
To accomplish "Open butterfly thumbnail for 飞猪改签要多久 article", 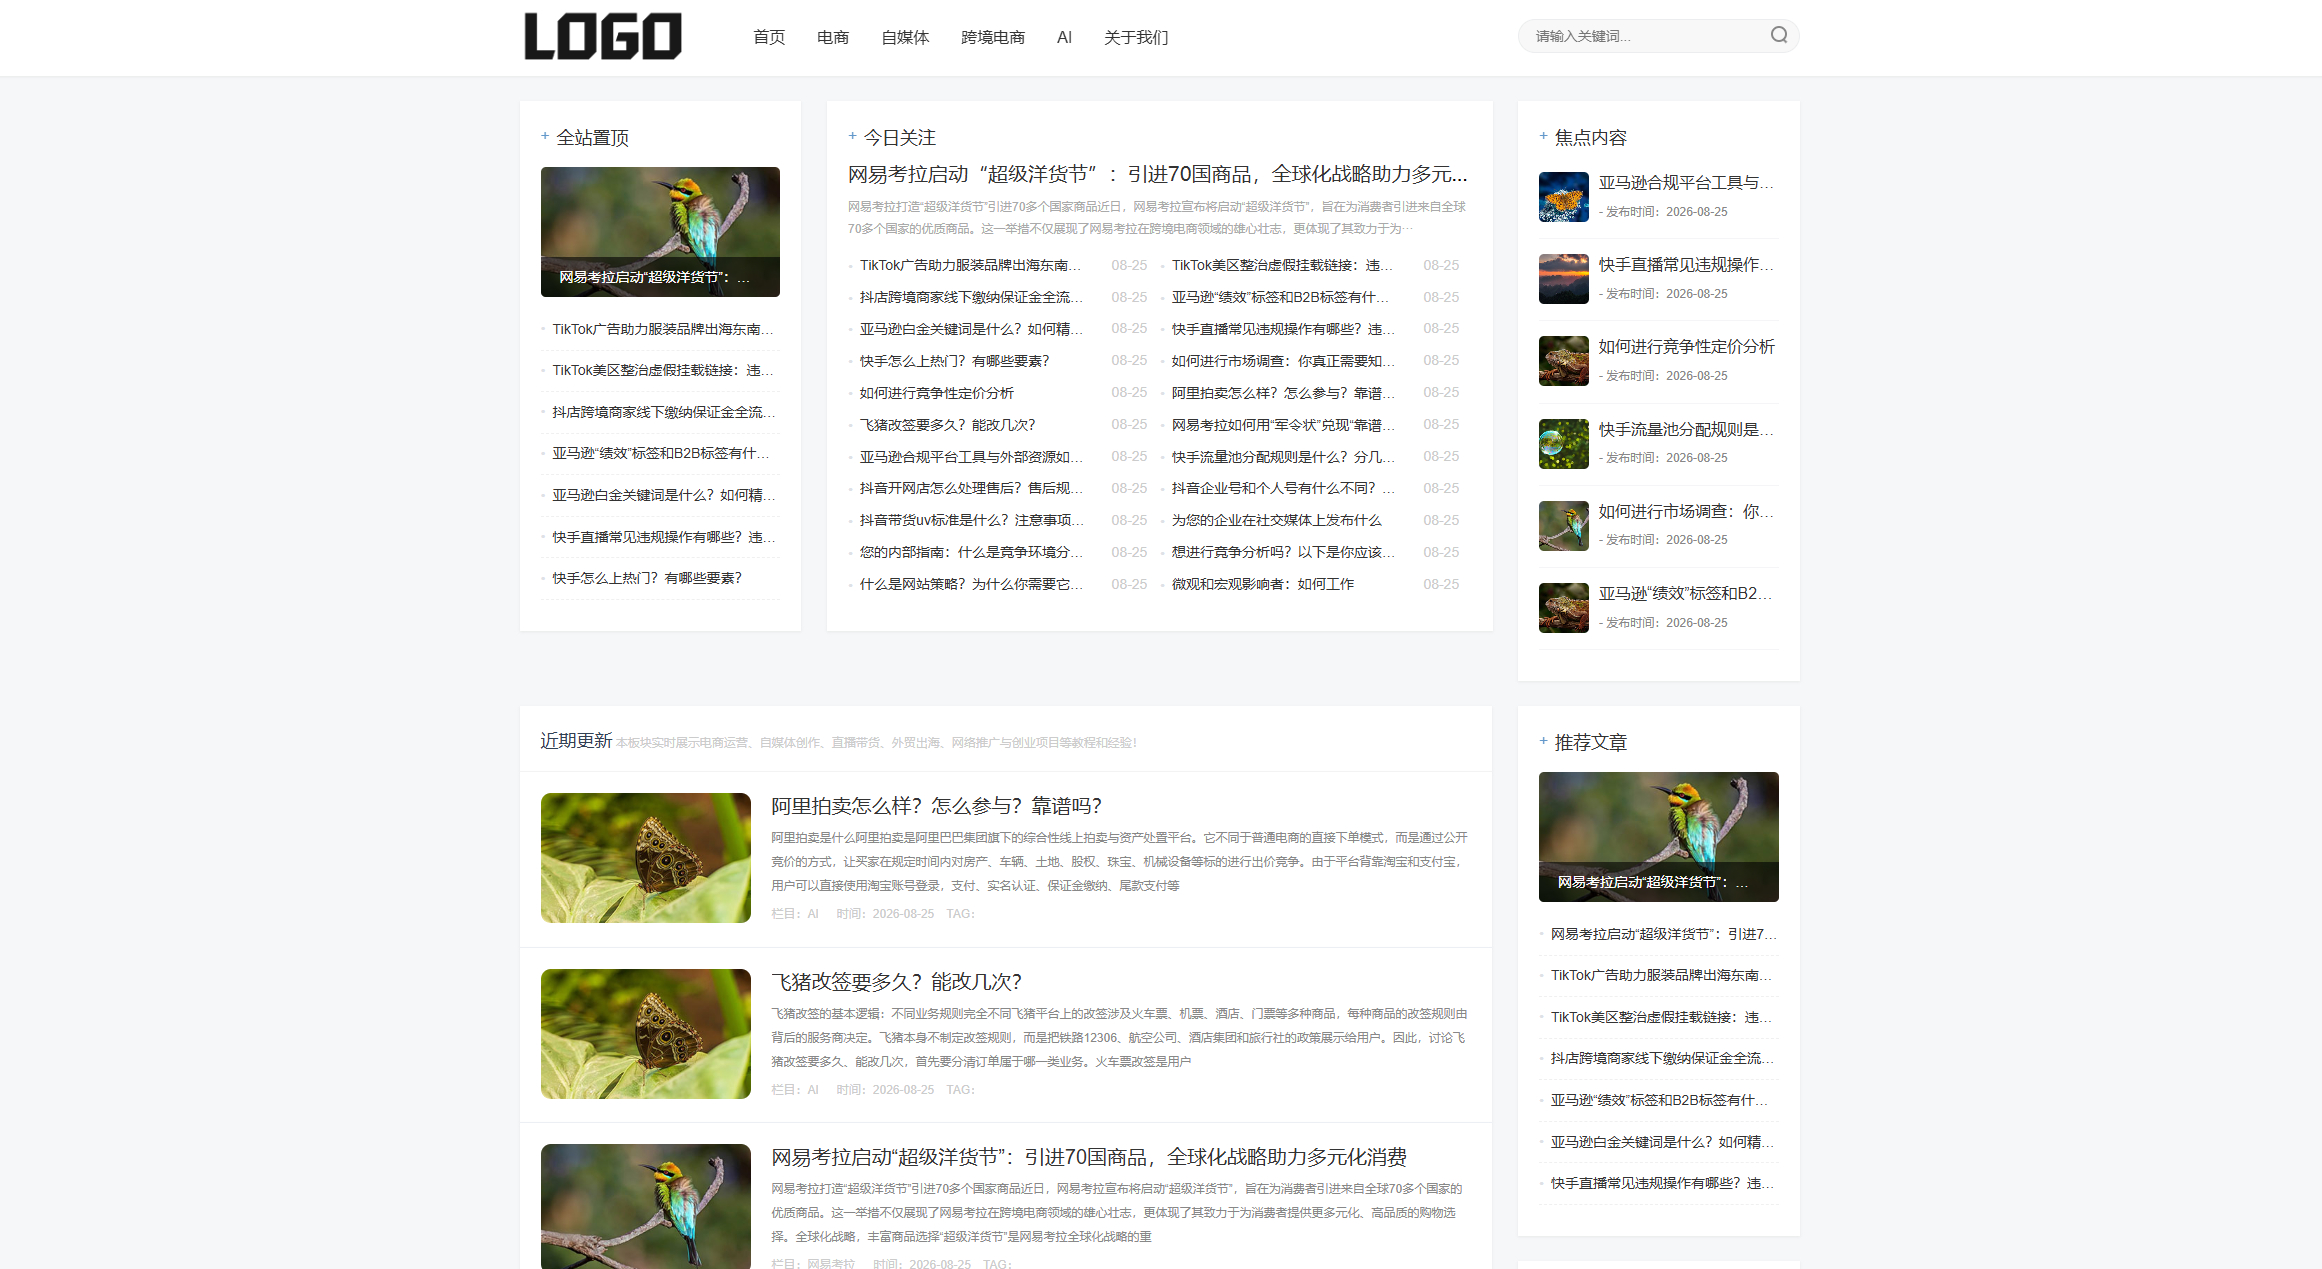I will point(646,1034).
